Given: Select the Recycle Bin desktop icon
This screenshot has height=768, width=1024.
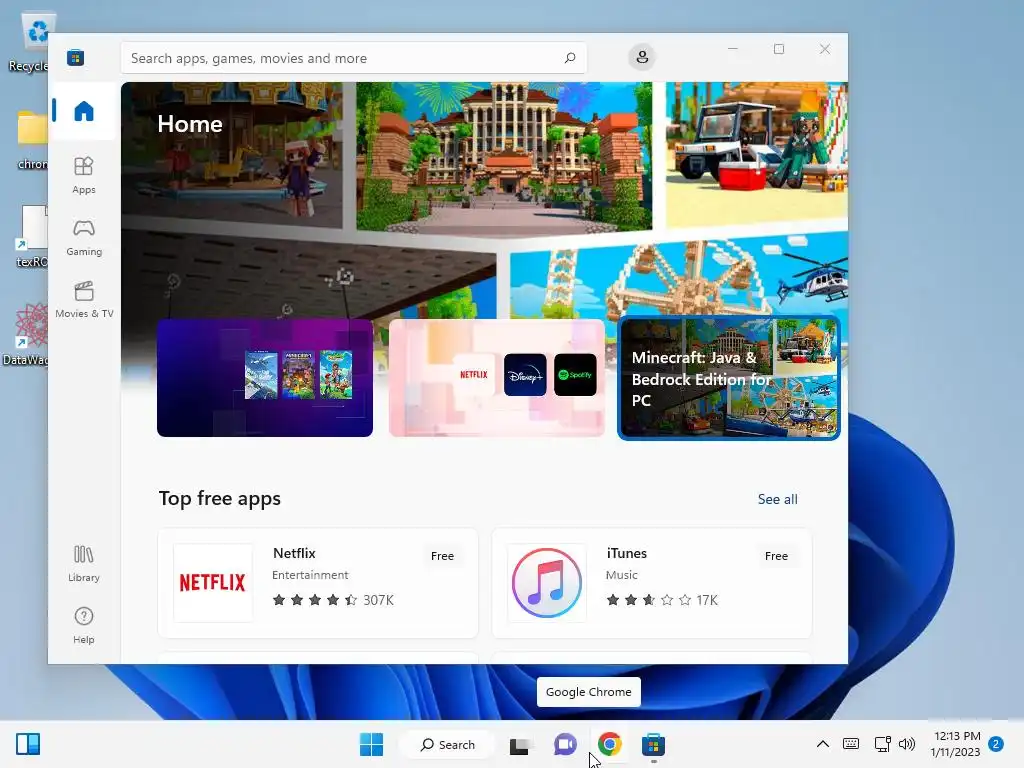Looking at the screenshot, I should coord(30,43).
